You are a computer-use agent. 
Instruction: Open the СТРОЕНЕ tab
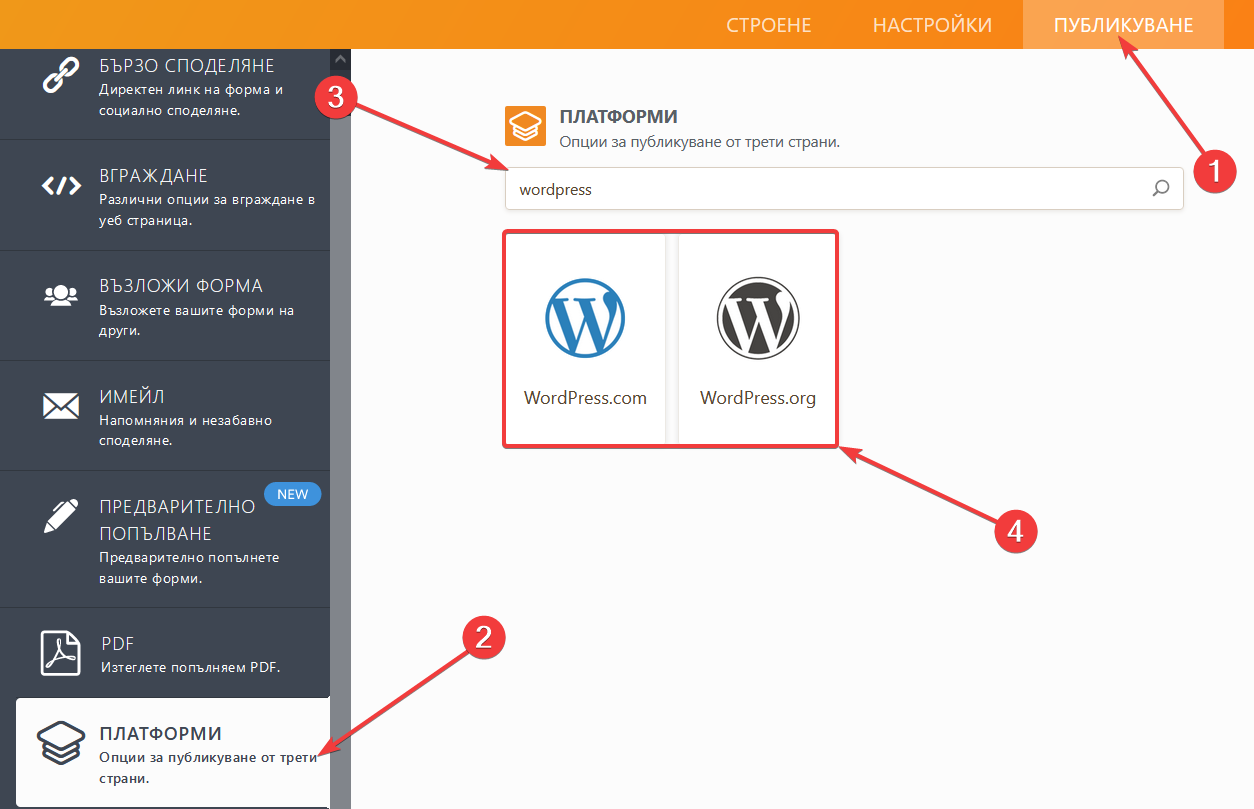coord(769,25)
